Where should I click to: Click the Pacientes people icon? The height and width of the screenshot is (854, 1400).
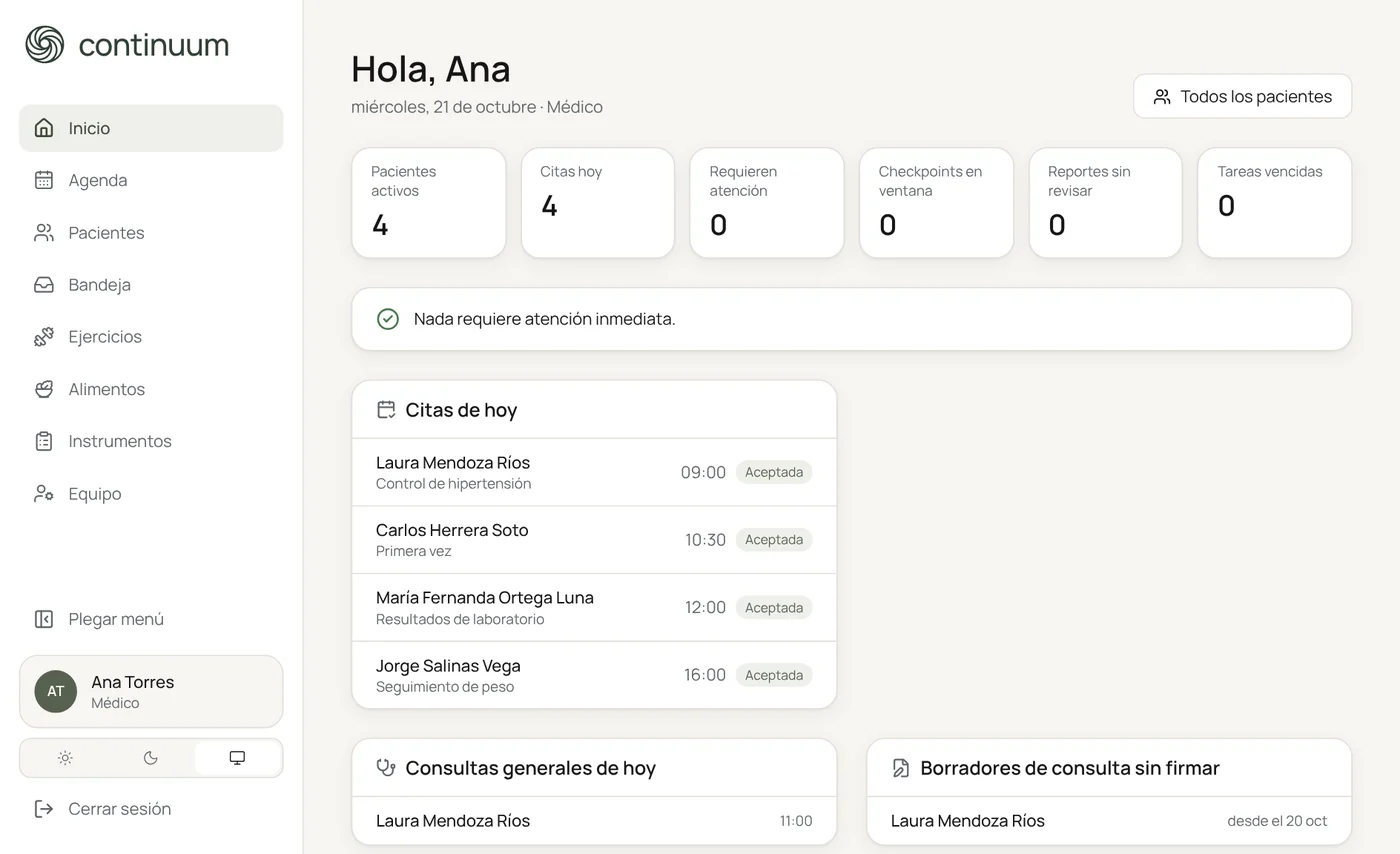(x=44, y=232)
